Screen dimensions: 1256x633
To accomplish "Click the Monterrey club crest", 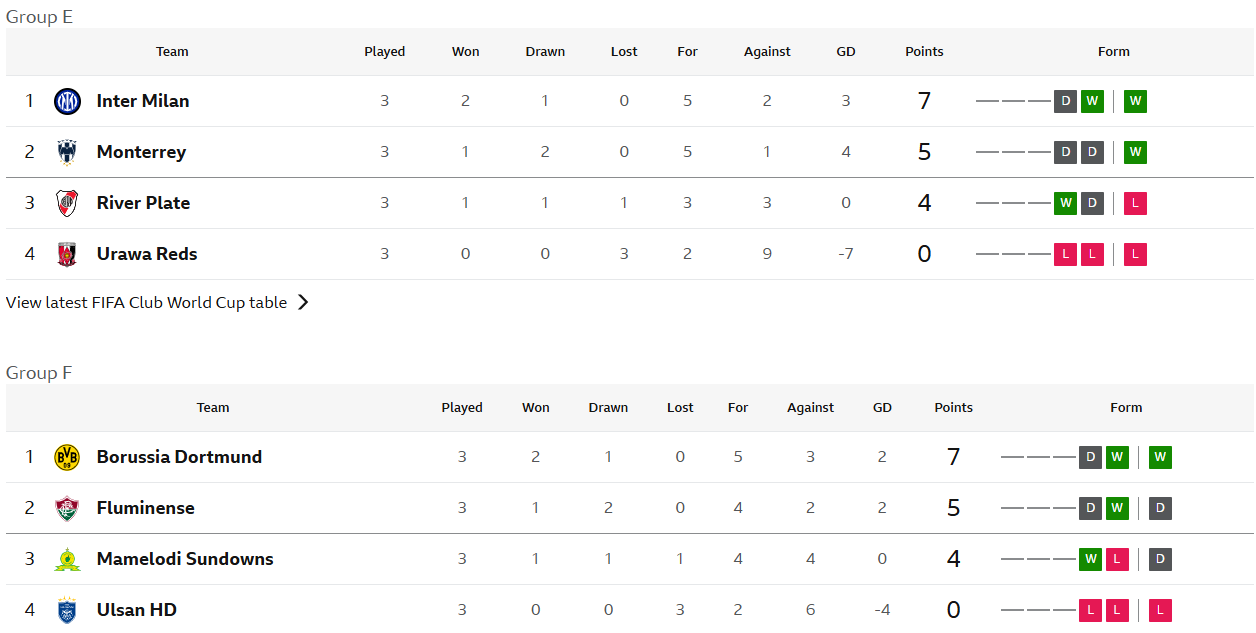I will (x=67, y=152).
